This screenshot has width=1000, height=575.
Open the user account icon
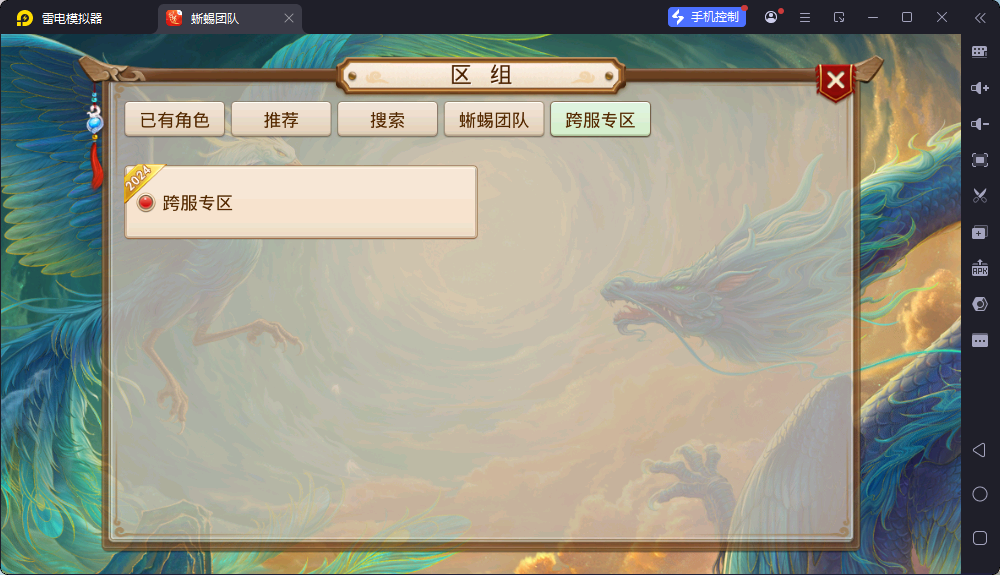(771, 17)
